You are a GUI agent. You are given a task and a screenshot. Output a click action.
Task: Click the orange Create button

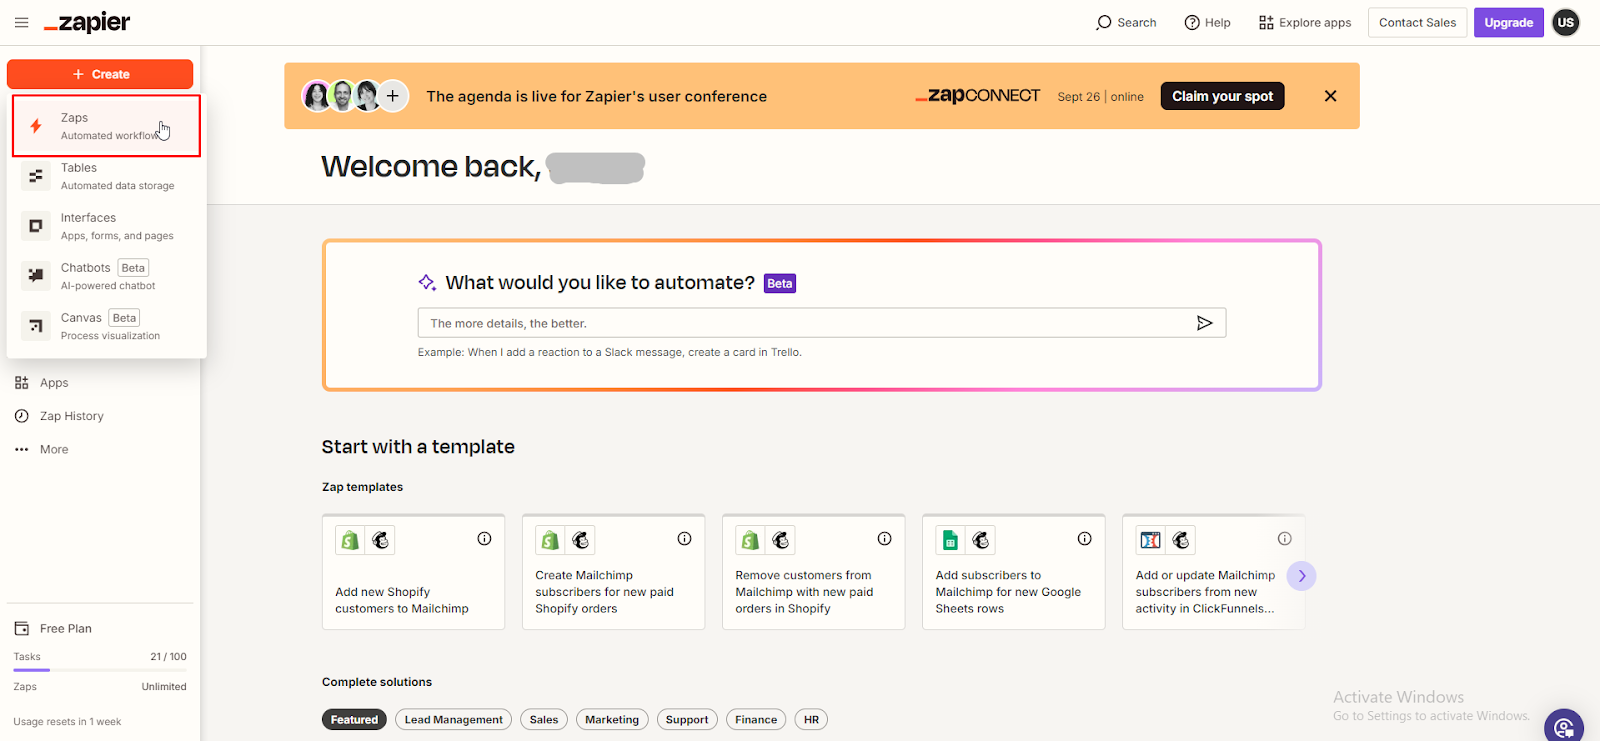click(x=100, y=74)
